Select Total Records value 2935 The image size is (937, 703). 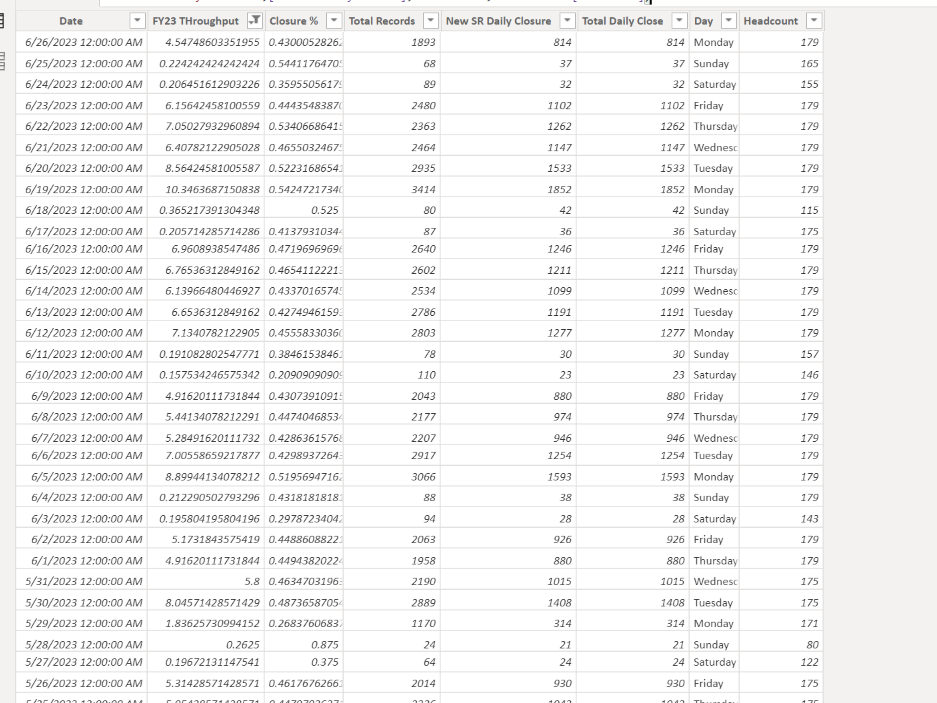(x=423, y=169)
